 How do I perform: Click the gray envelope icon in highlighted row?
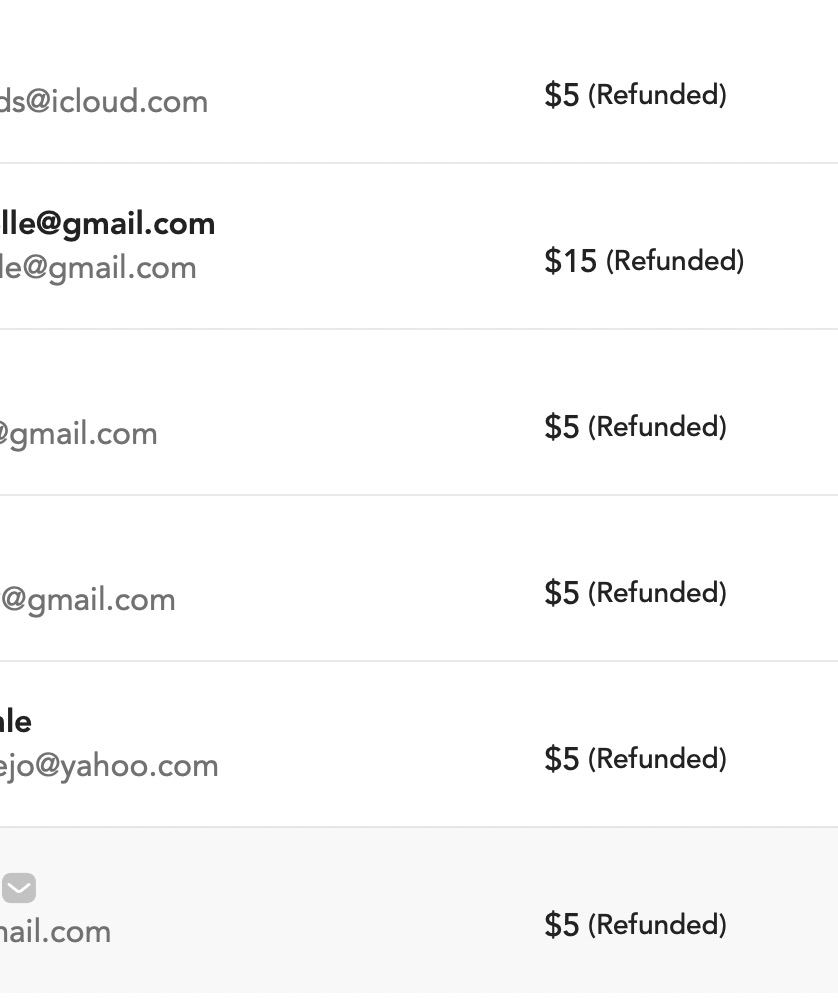19,888
